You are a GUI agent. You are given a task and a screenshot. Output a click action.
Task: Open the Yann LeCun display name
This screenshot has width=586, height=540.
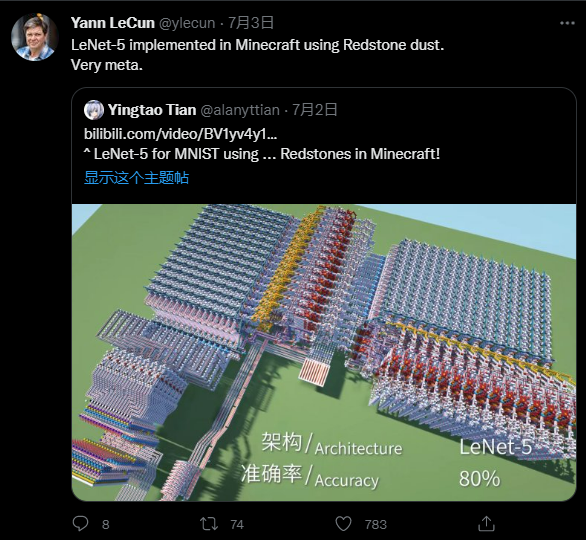tap(113, 23)
